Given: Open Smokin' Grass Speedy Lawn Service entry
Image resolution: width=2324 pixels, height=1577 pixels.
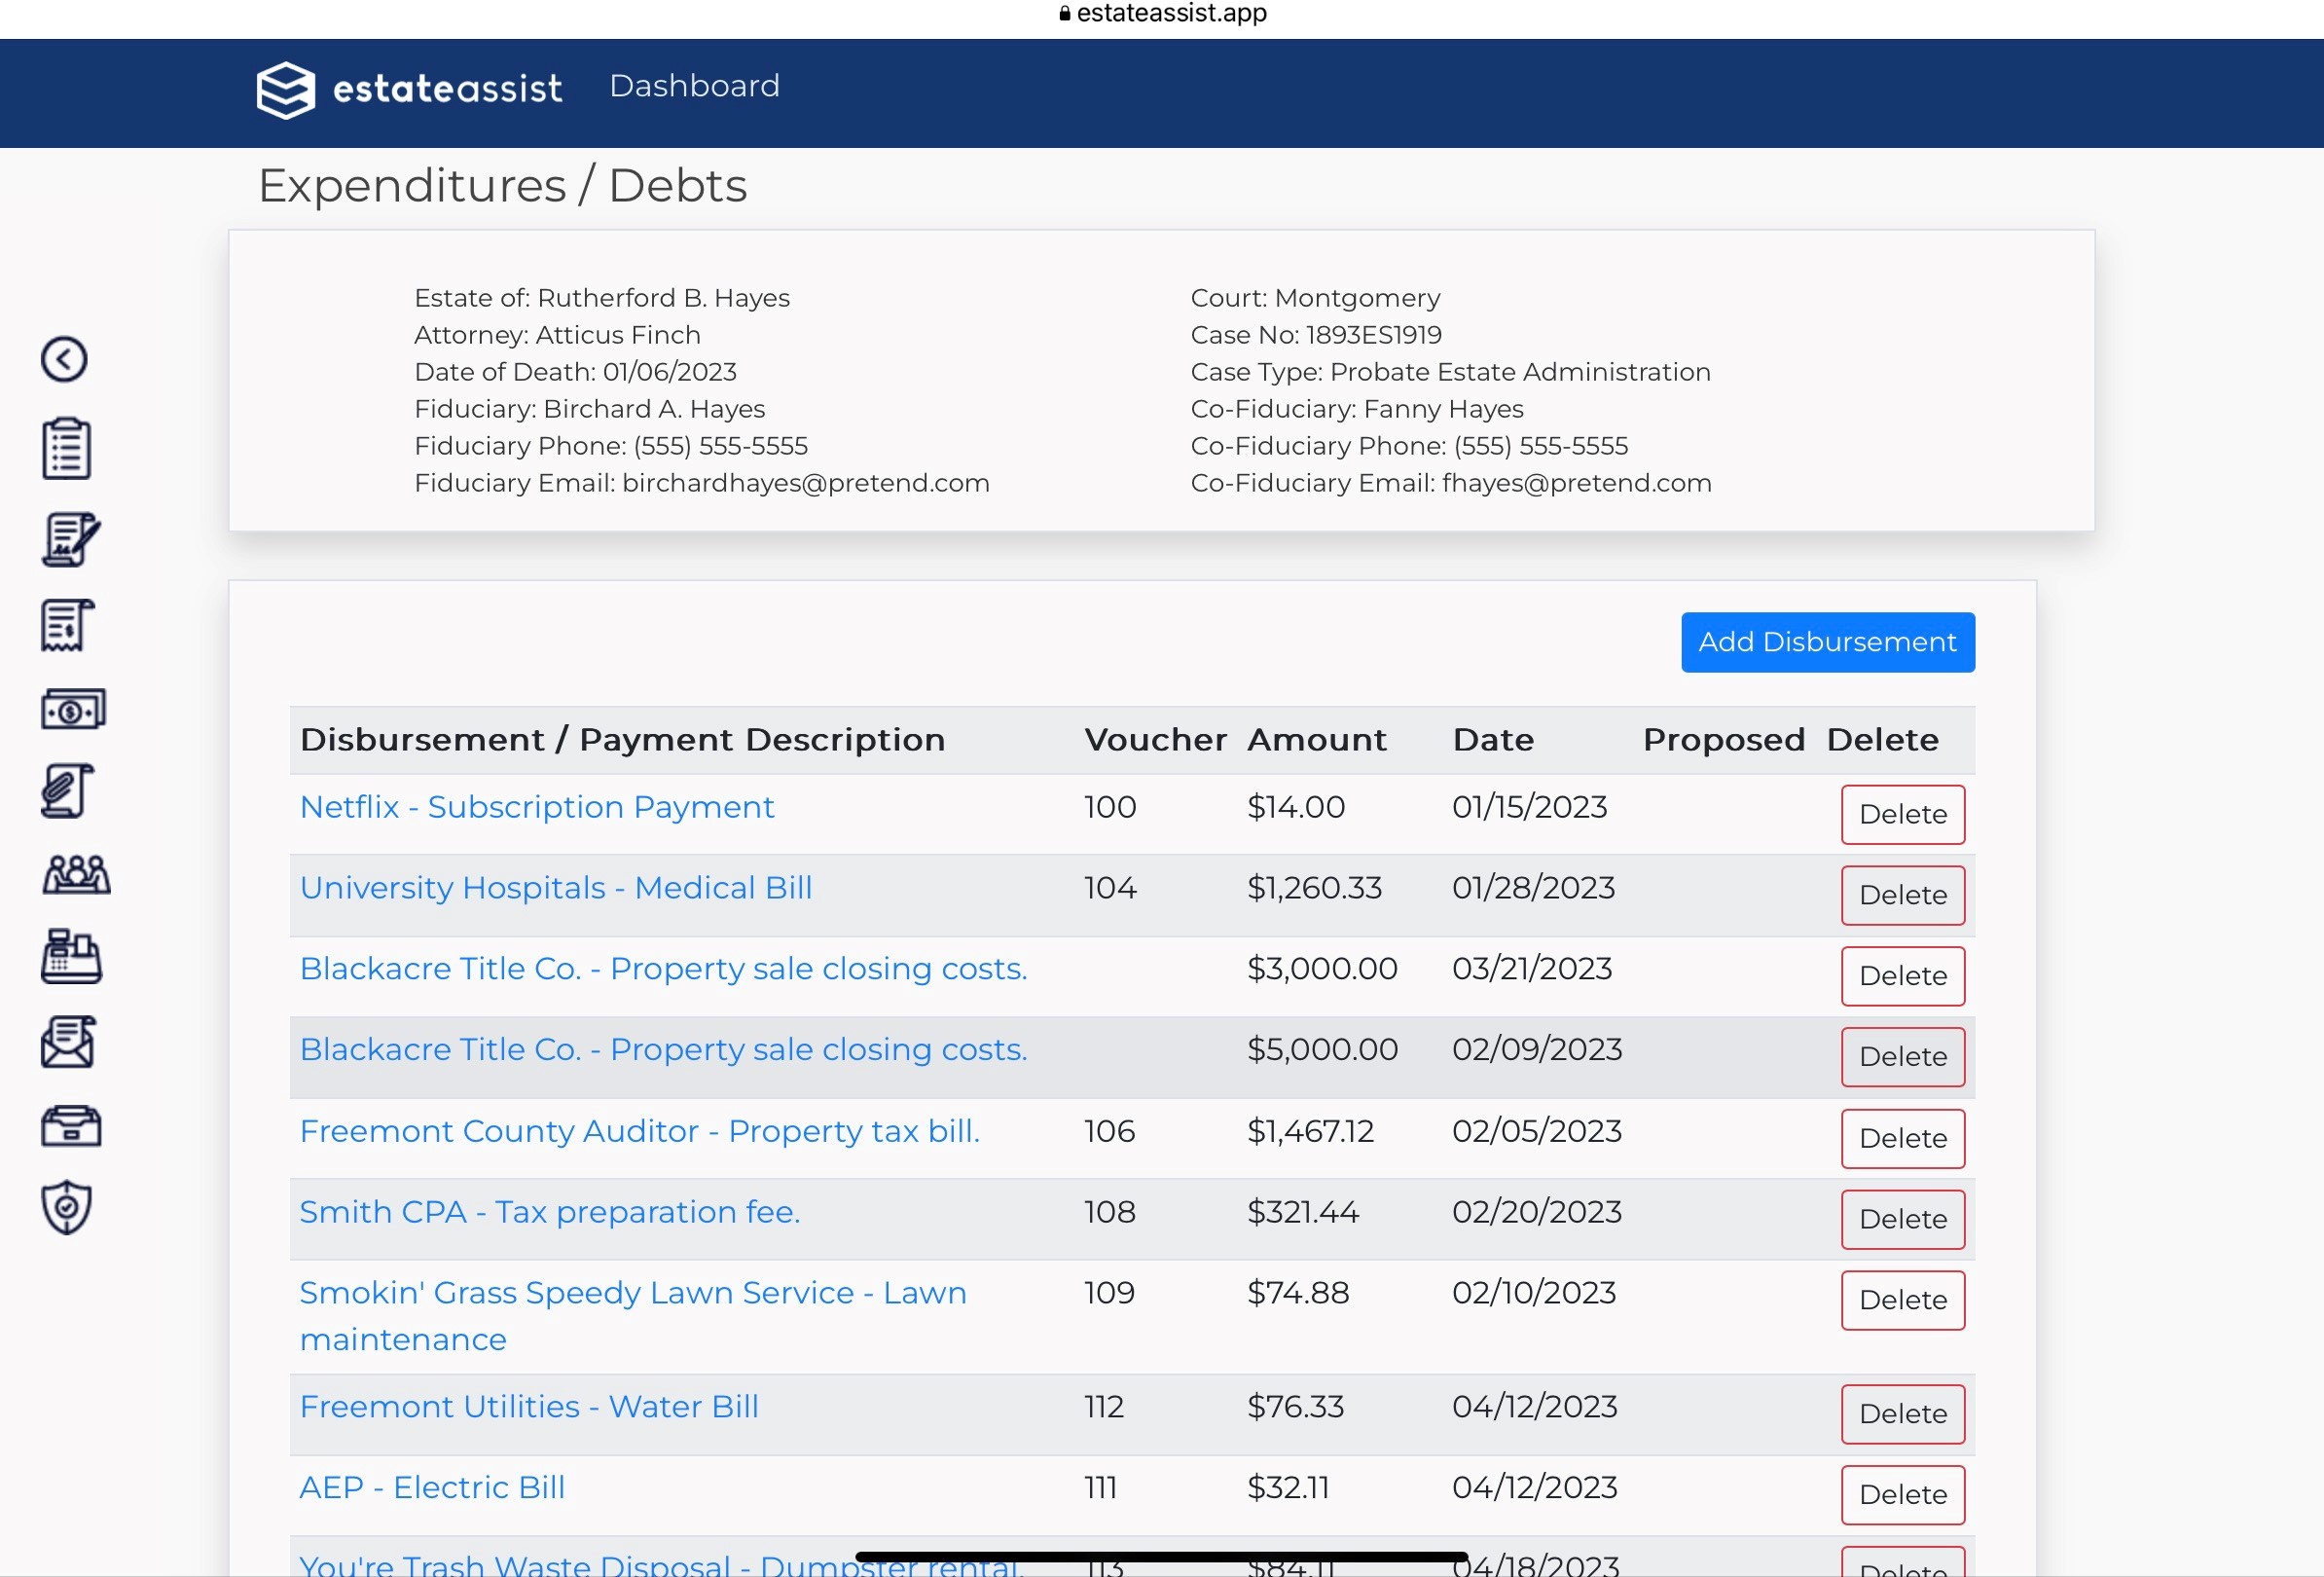Looking at the screenshot, I should coord(633,1316).
